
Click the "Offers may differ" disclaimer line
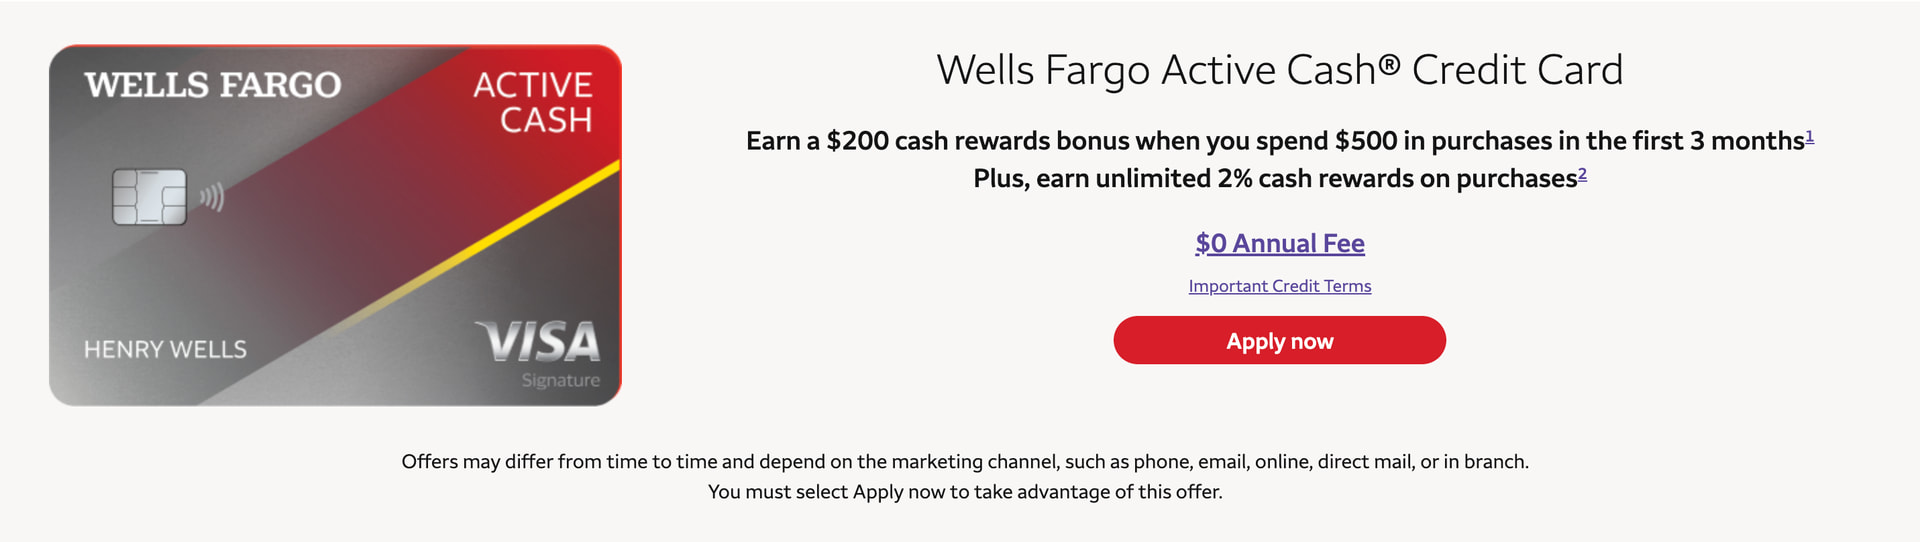point(965,462)
